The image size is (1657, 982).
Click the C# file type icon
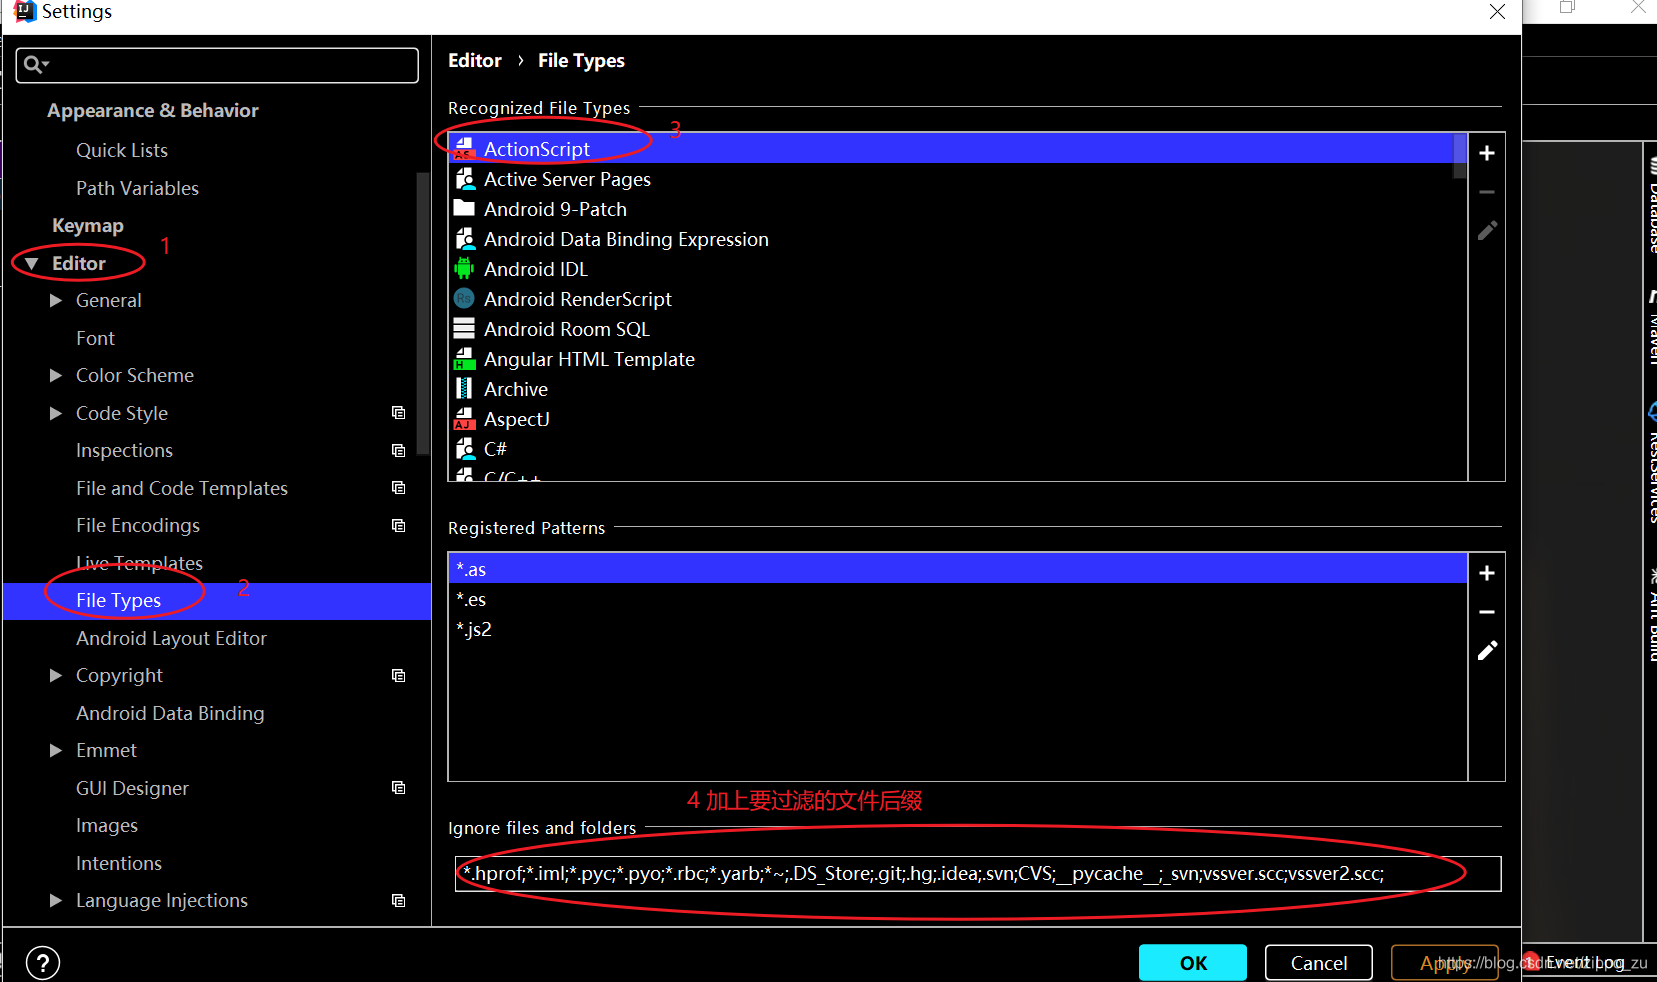coord(464,449)
